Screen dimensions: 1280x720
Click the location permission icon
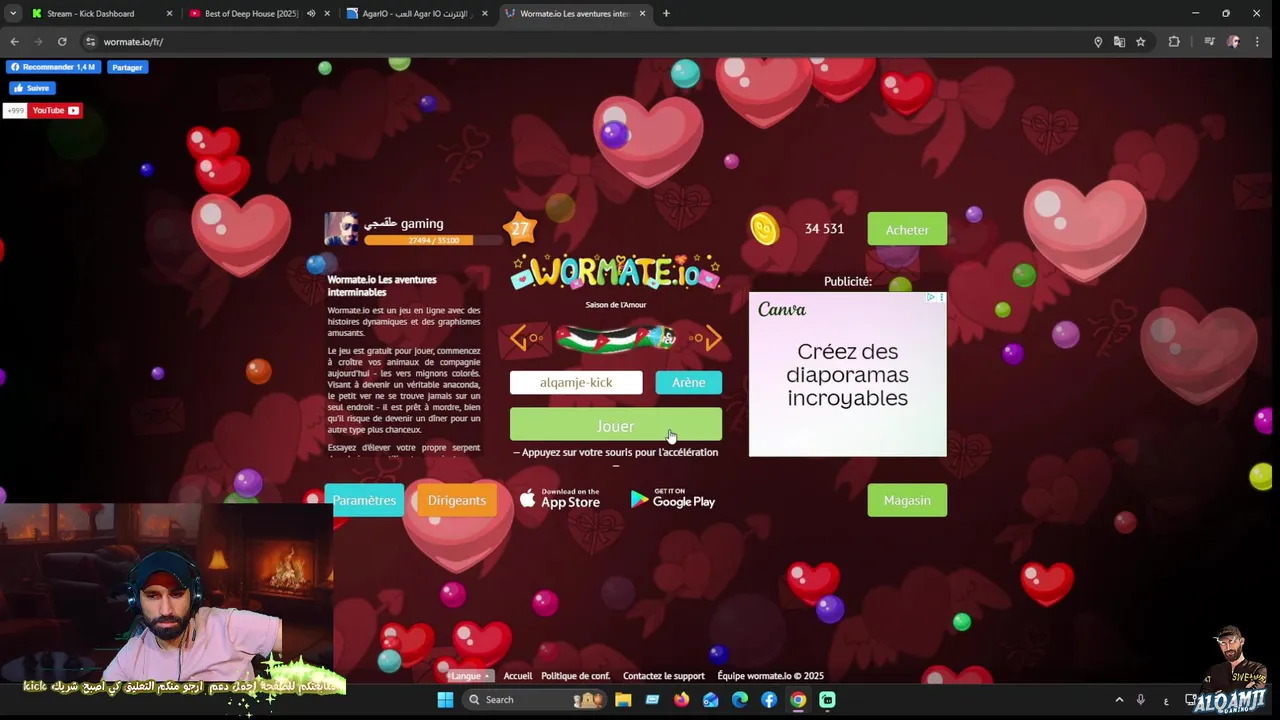click(1098, 42)
